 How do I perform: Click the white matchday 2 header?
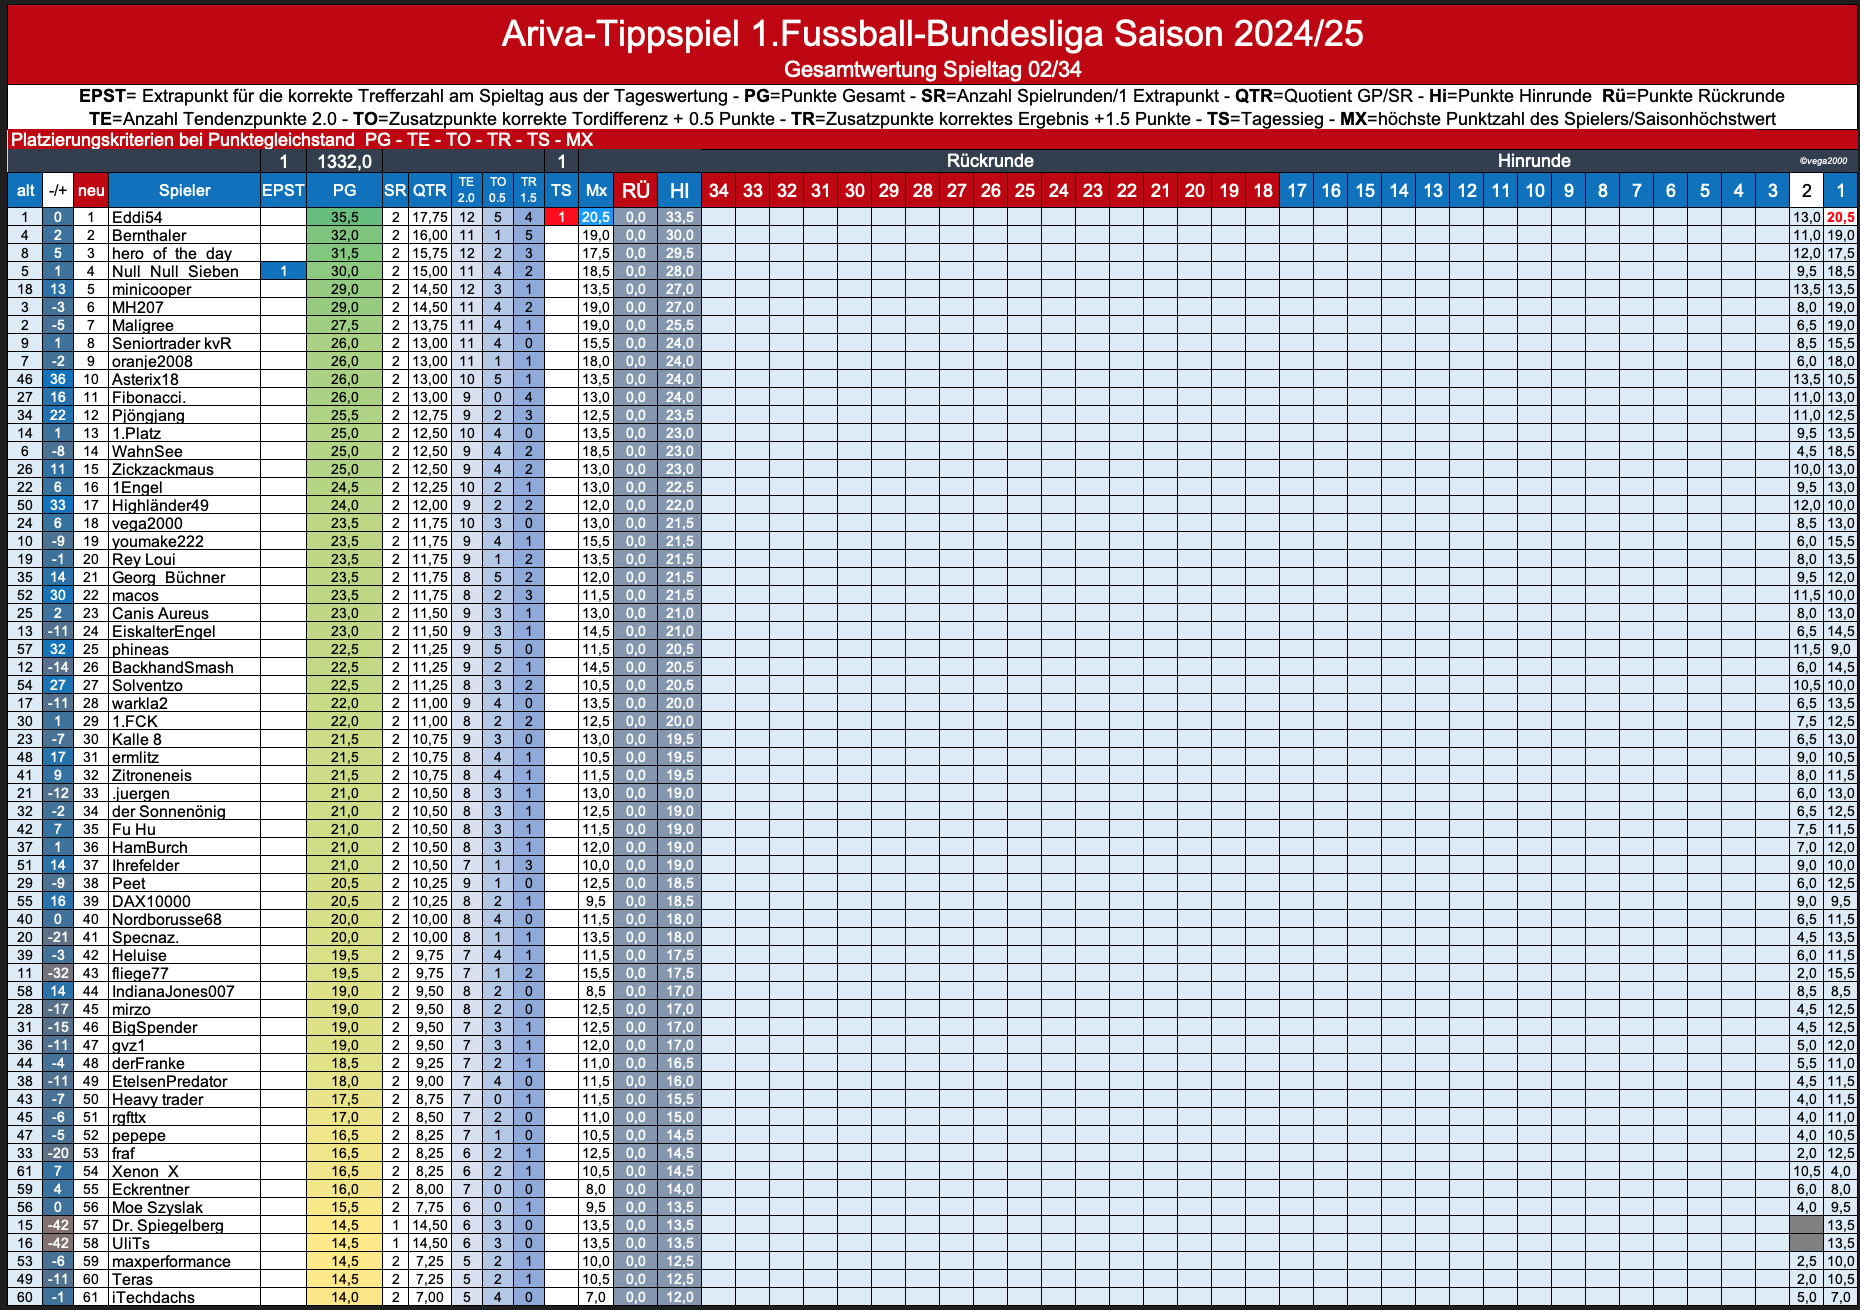(1806, 190)
